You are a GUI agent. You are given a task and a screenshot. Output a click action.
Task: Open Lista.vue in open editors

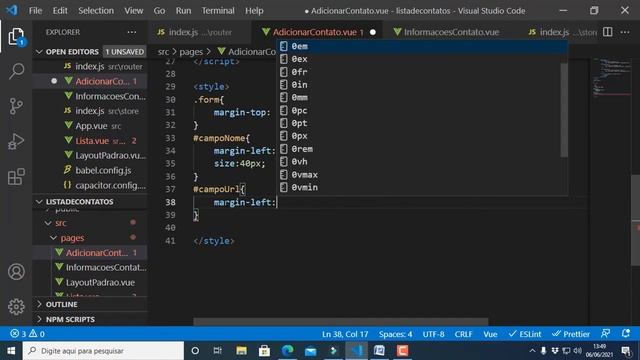pyautogui.click(x=90, y=141)
